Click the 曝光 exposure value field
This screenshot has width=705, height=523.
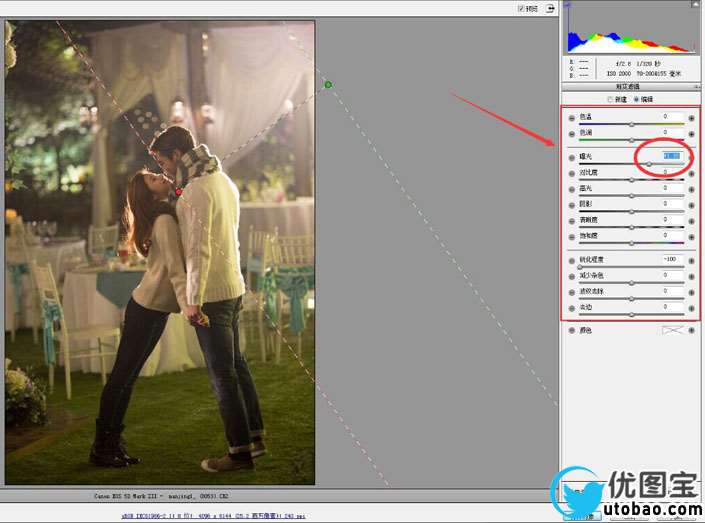tap(671, 156)
